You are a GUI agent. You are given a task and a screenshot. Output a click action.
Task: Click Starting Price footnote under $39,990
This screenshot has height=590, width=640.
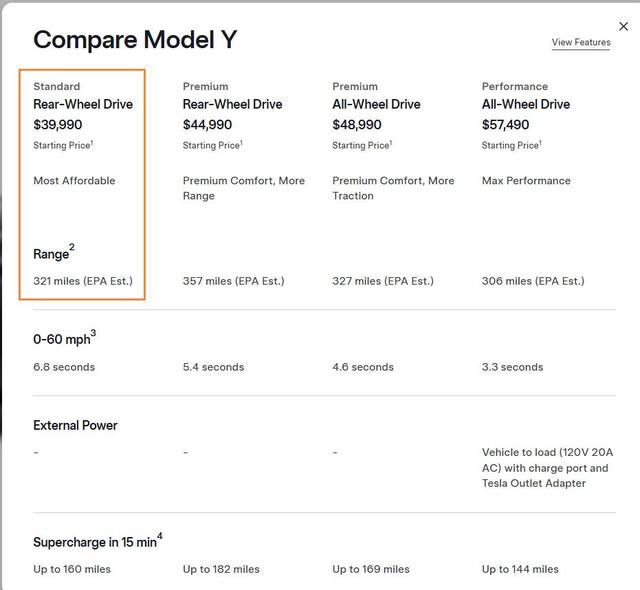click(x=92, y=142)
